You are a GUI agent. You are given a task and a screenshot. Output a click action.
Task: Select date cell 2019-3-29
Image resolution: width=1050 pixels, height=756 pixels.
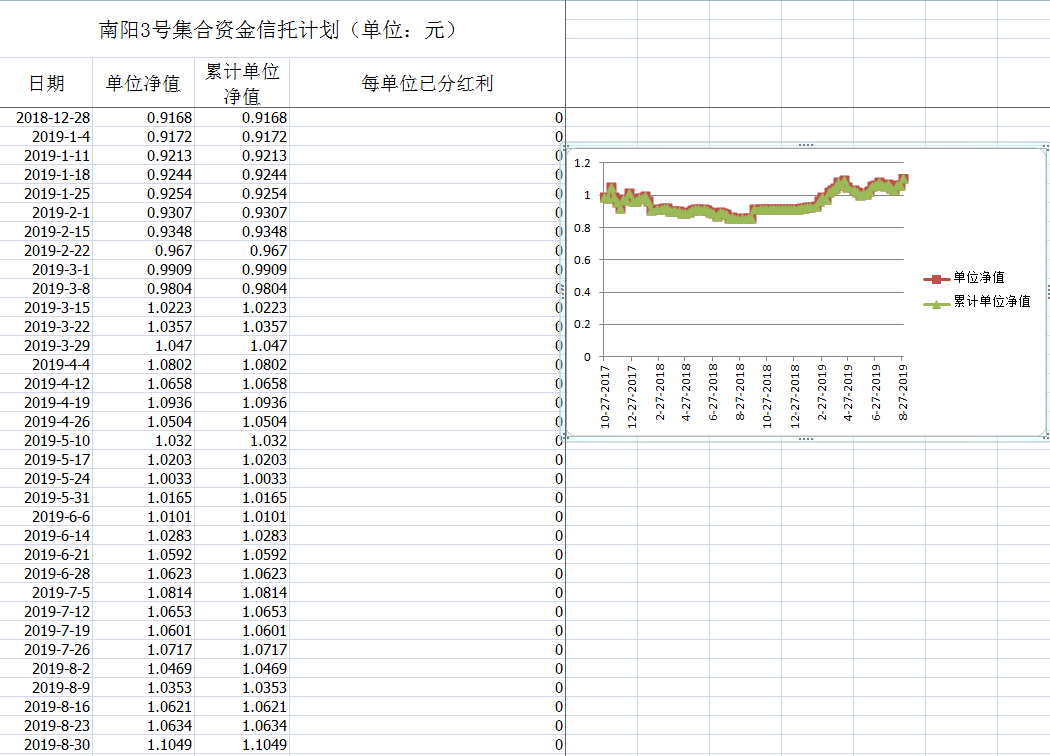pos(46,346)
